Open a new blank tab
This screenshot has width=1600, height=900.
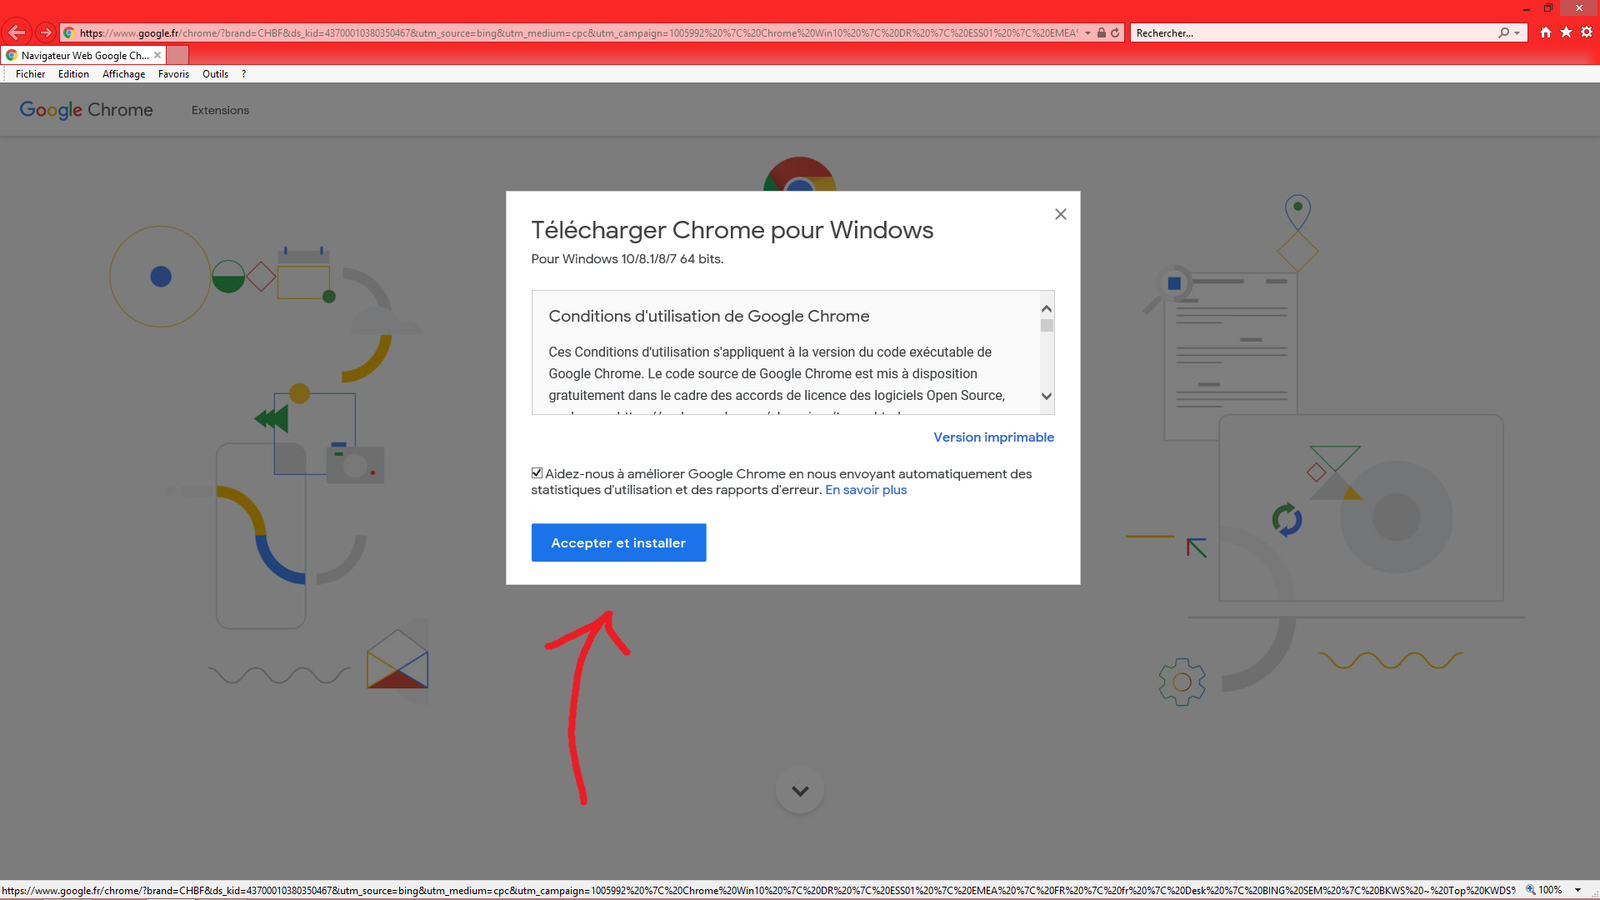177,55
